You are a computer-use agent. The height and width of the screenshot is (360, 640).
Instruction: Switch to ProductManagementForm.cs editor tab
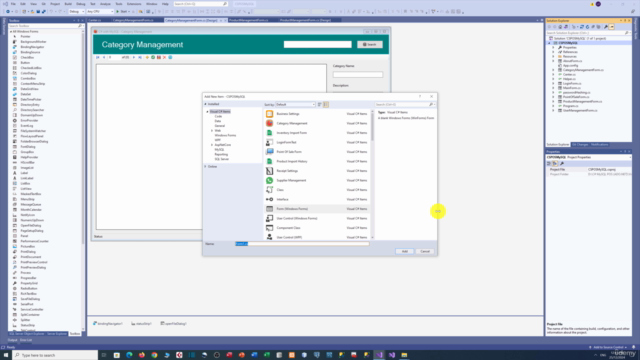[x=248, y=20]
